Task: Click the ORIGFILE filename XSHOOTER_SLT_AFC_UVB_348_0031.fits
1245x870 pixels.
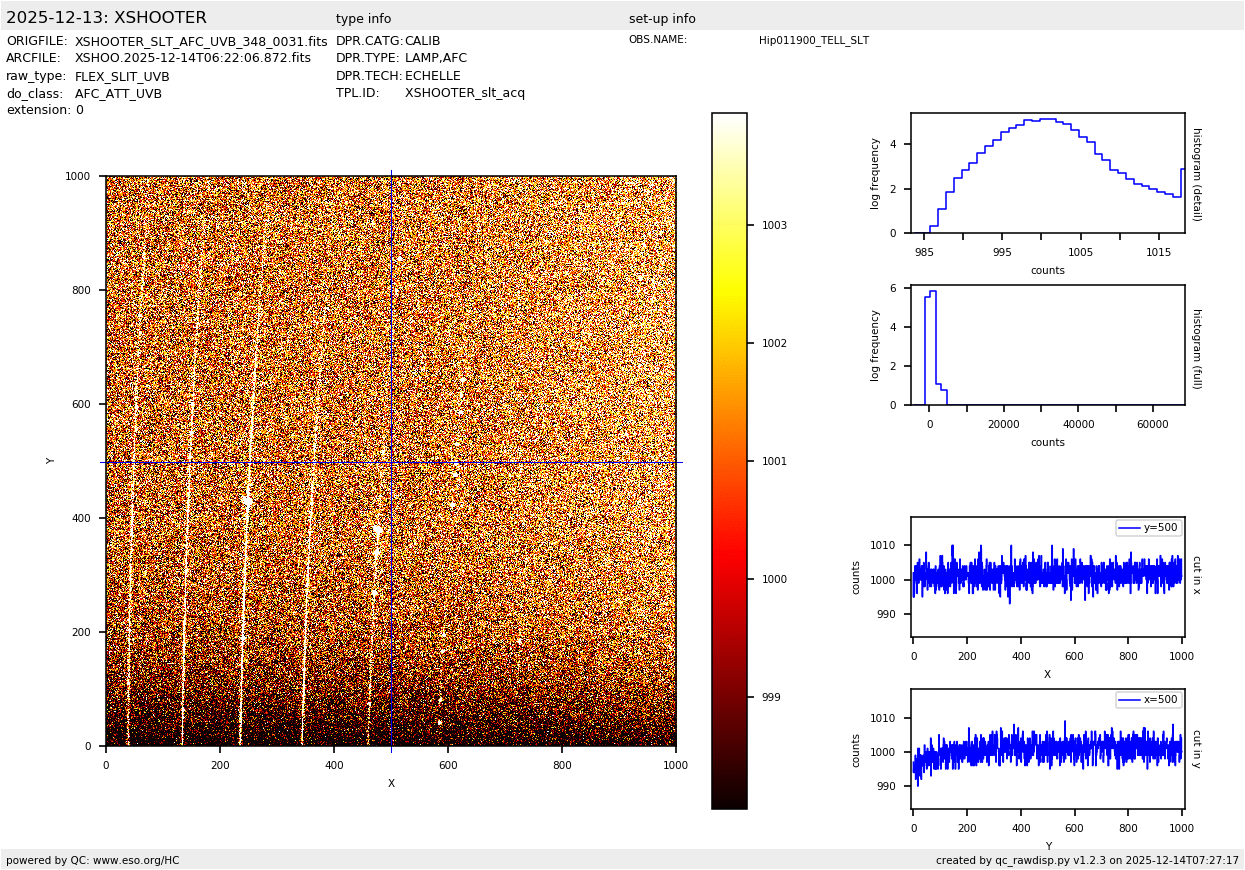Action: click(201, 42)
